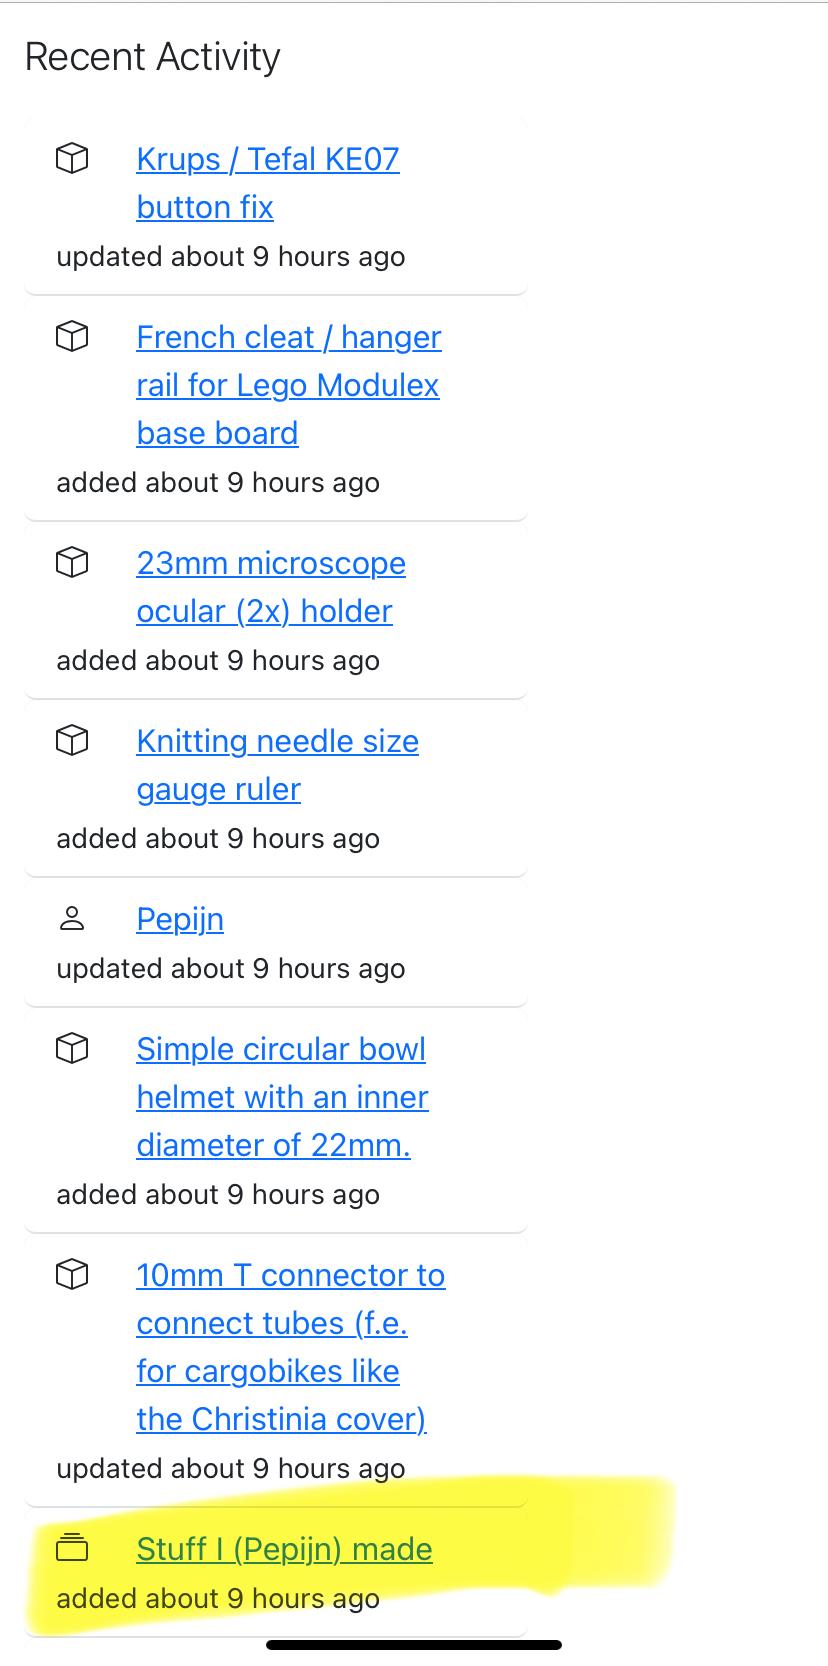Click the cube icon beside French cleat link
Screen dimensions: 828x1666
click(x=72, y=337)
